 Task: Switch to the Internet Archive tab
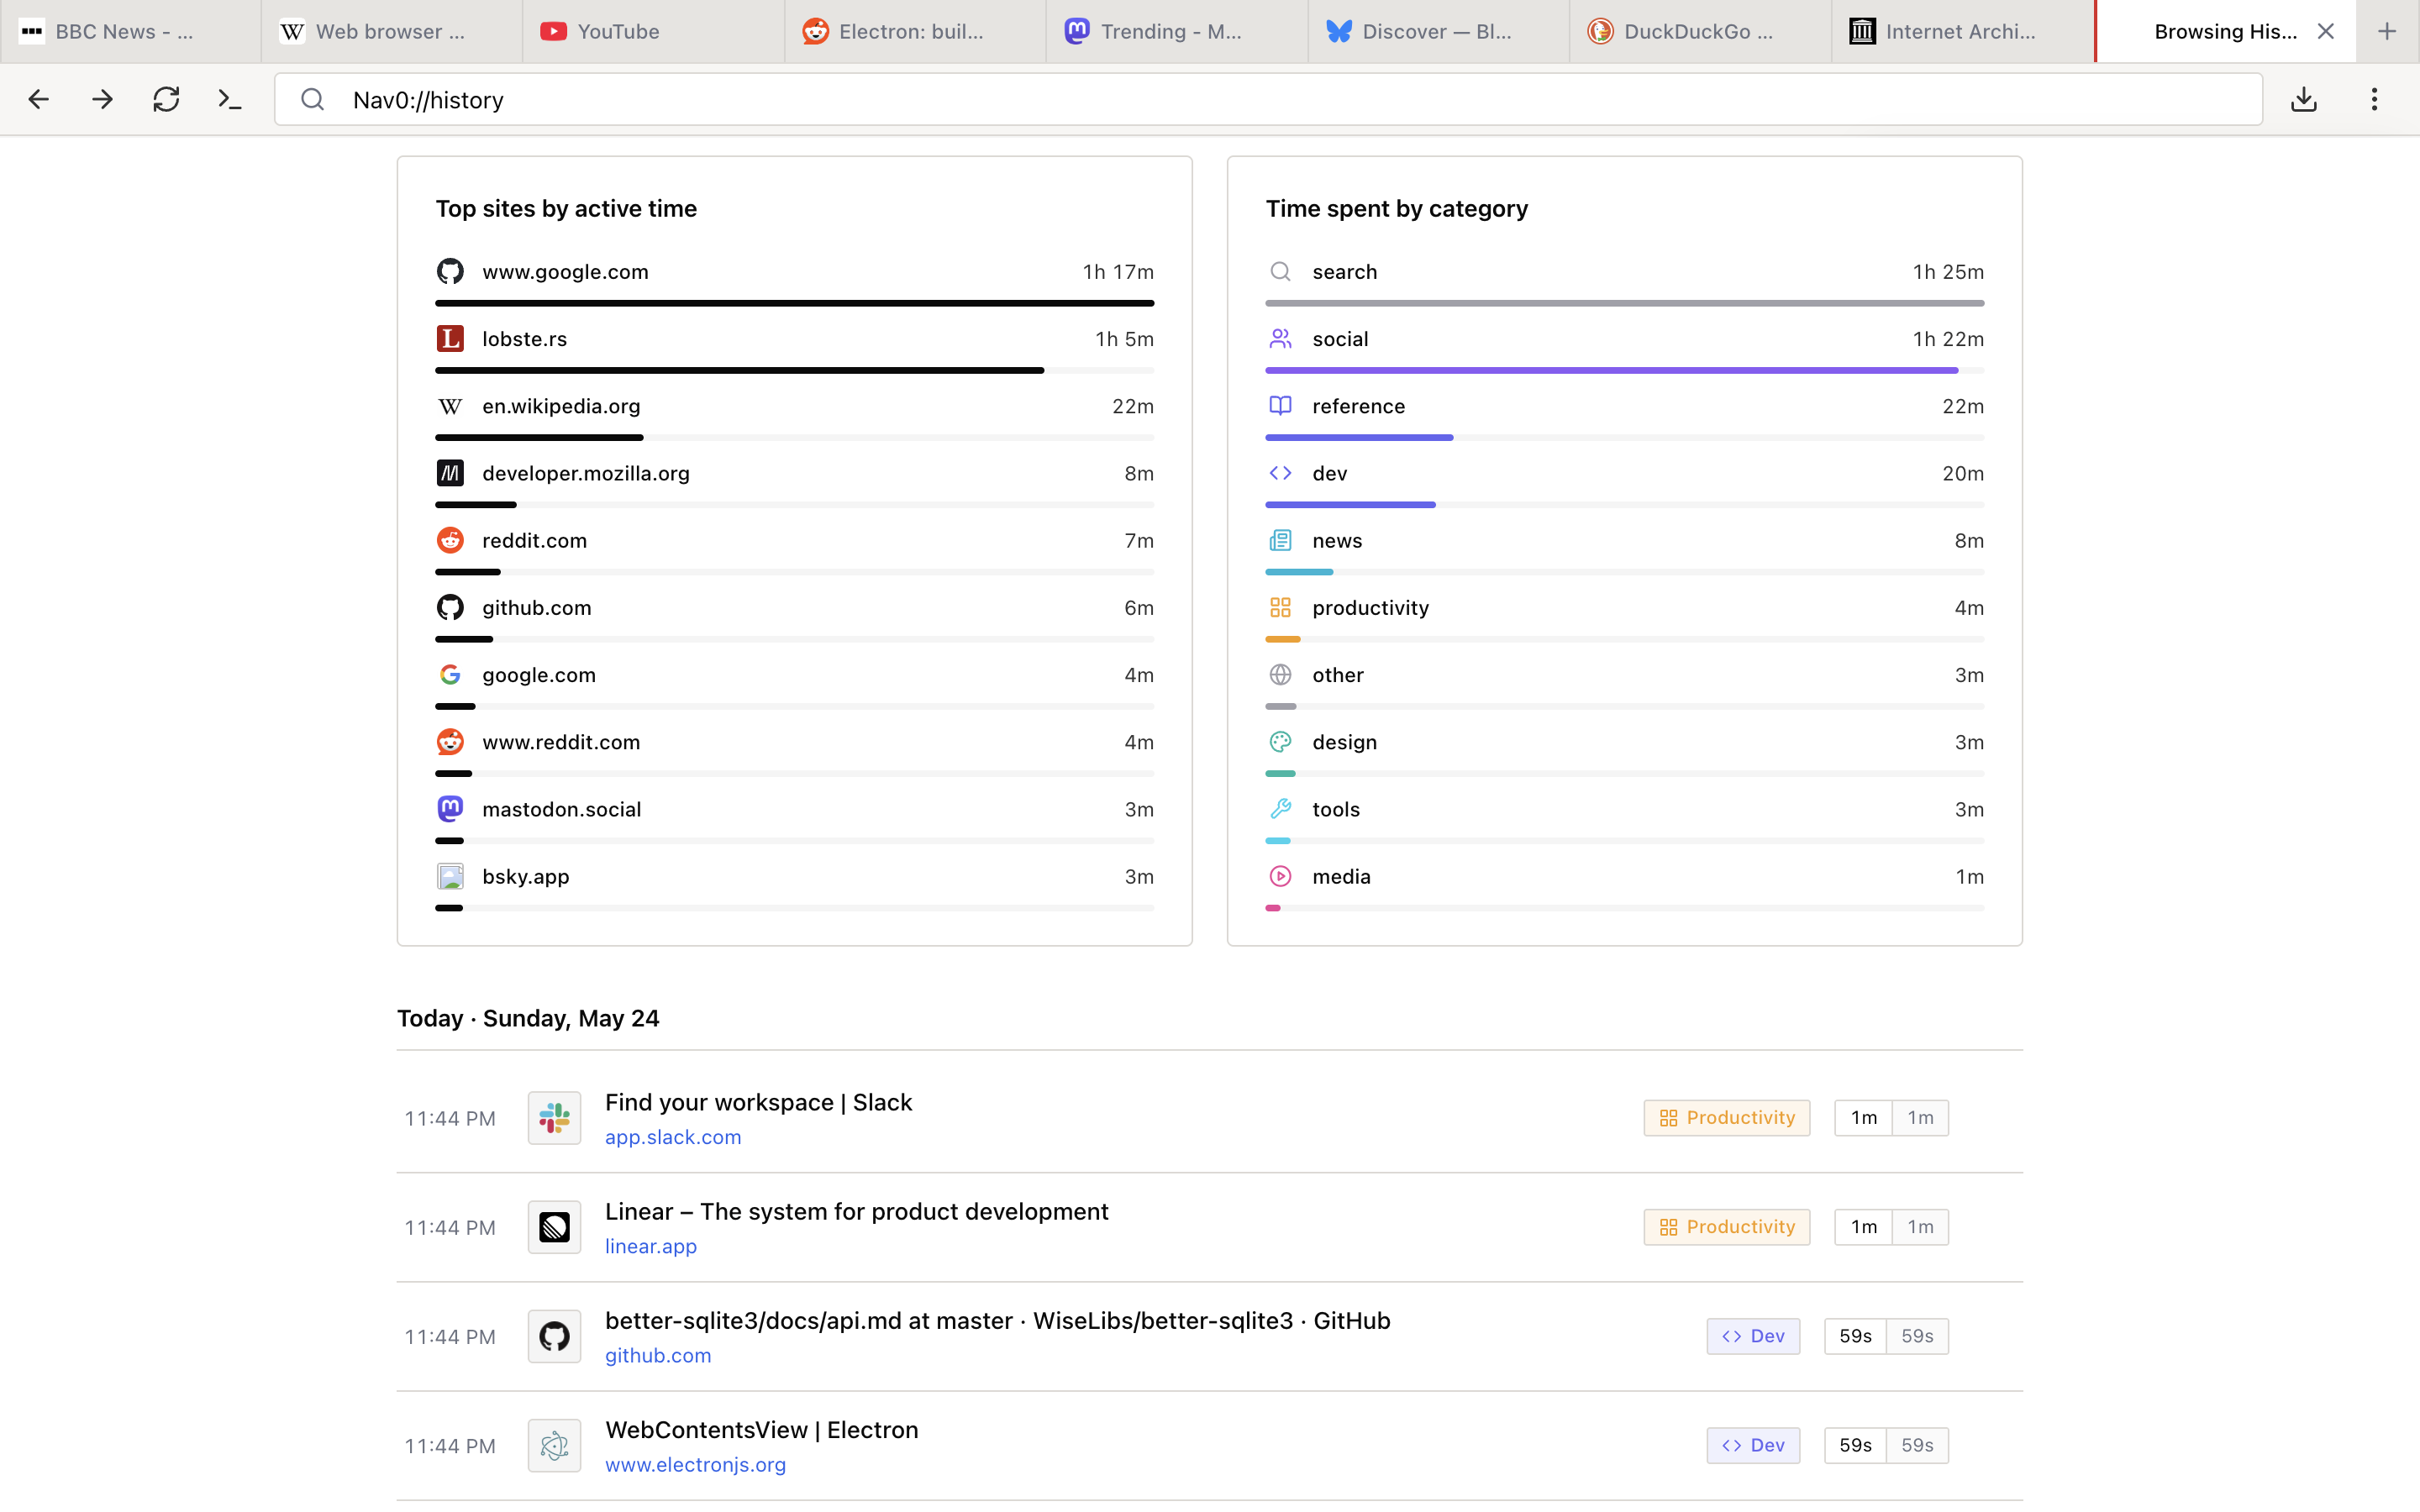pos(1962,31)
